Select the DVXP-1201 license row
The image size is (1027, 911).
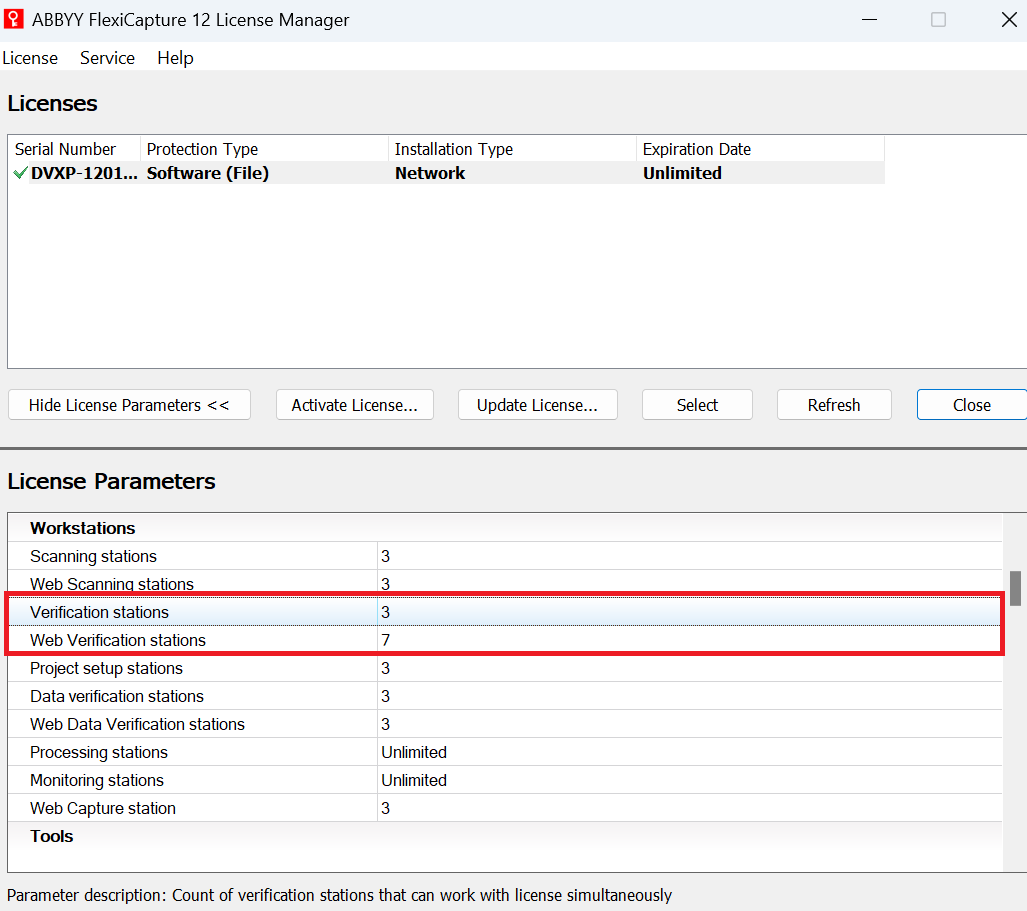(448, 173)
